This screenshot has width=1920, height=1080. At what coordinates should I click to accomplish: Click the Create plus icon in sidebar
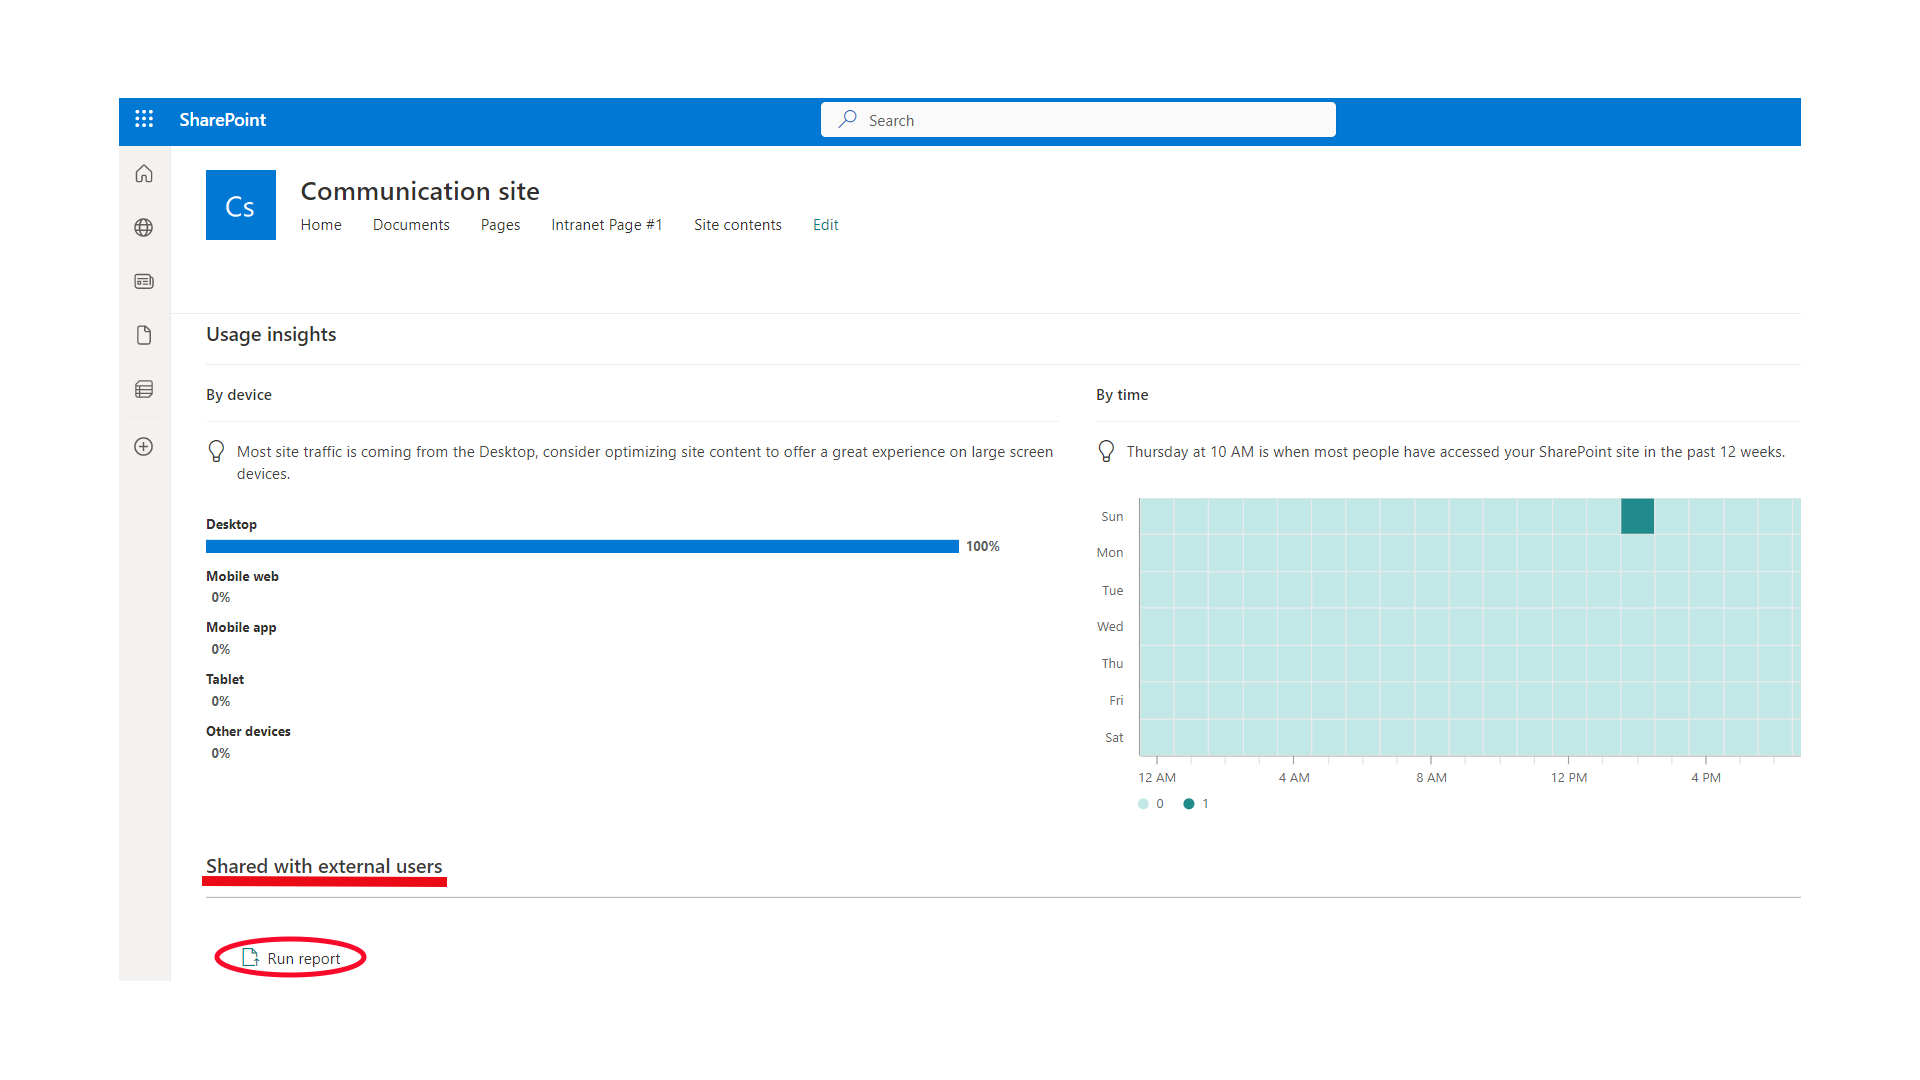(x=144, y=447)
